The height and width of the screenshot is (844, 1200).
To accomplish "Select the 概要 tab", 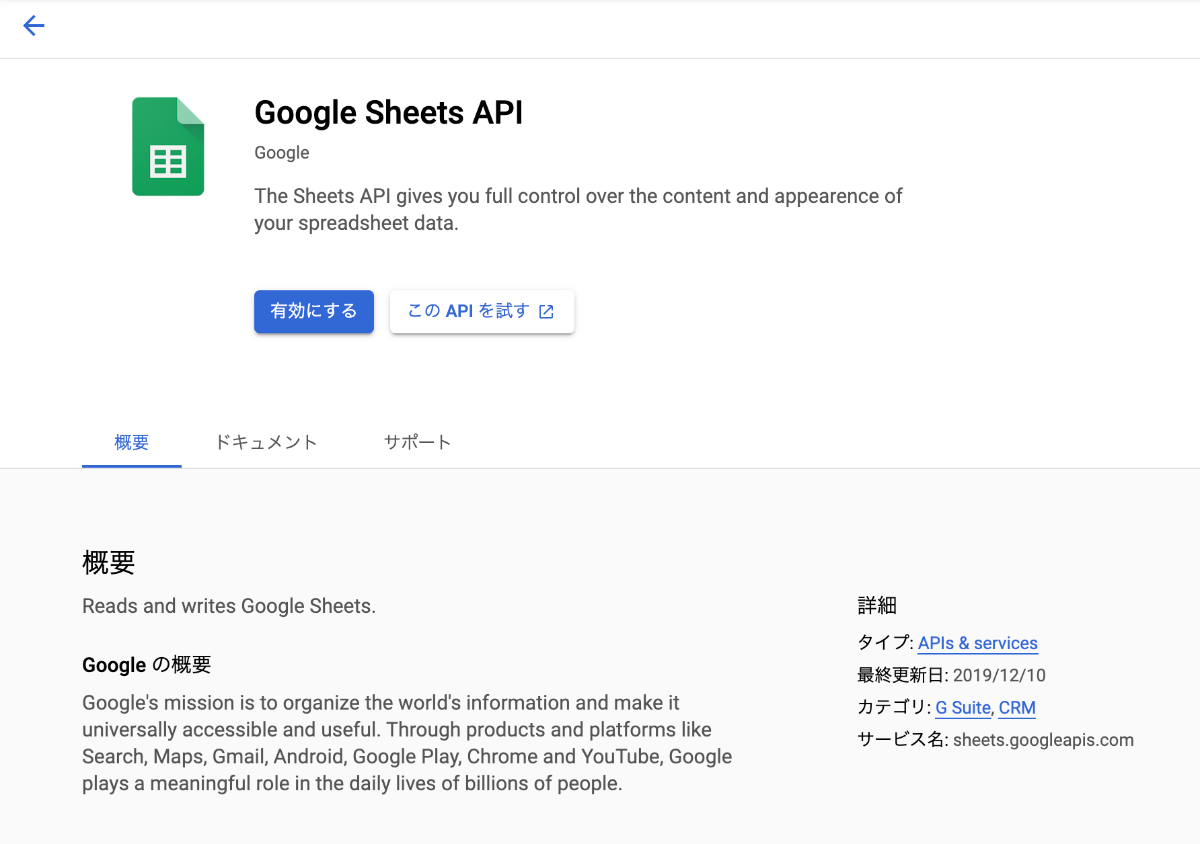I will (132, 442).
